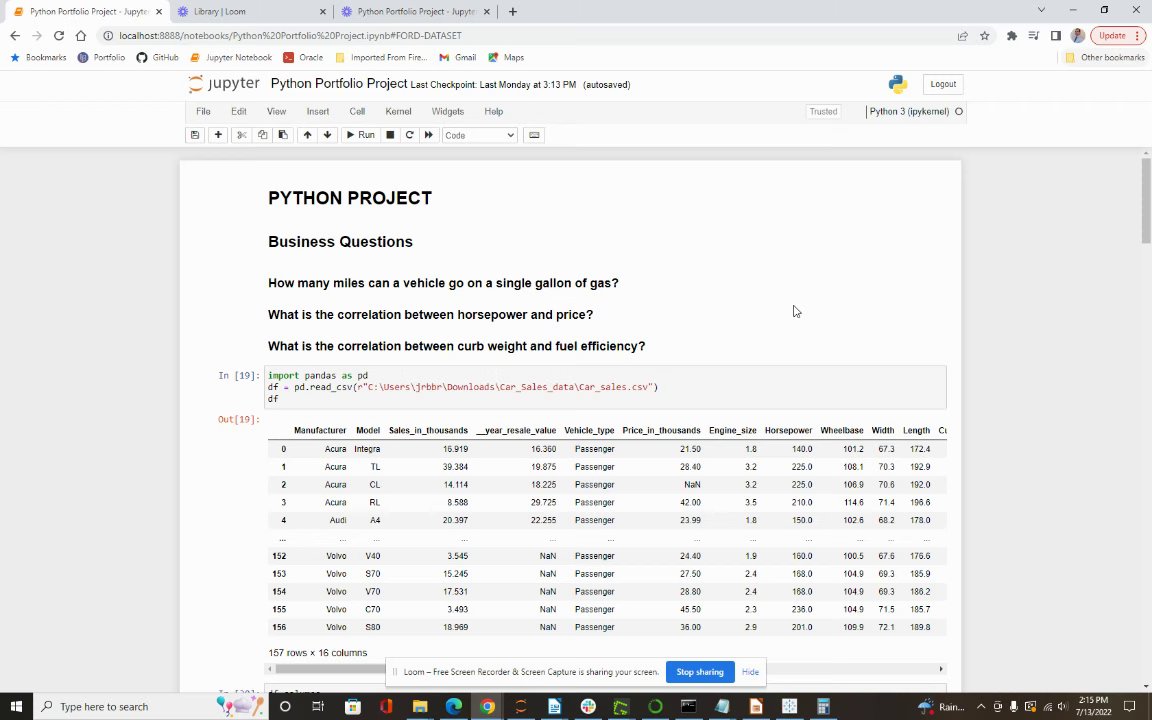
Task: Click the page vertical scrollbar thumb
Action: tap(1146, 200)
